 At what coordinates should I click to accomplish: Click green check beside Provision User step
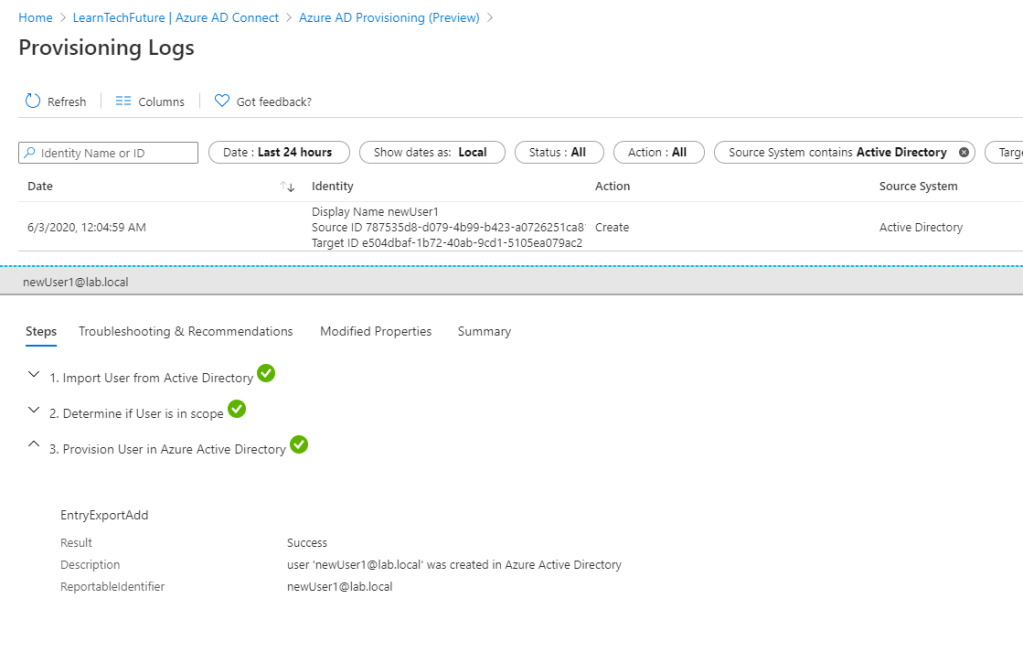coord(299,445)
